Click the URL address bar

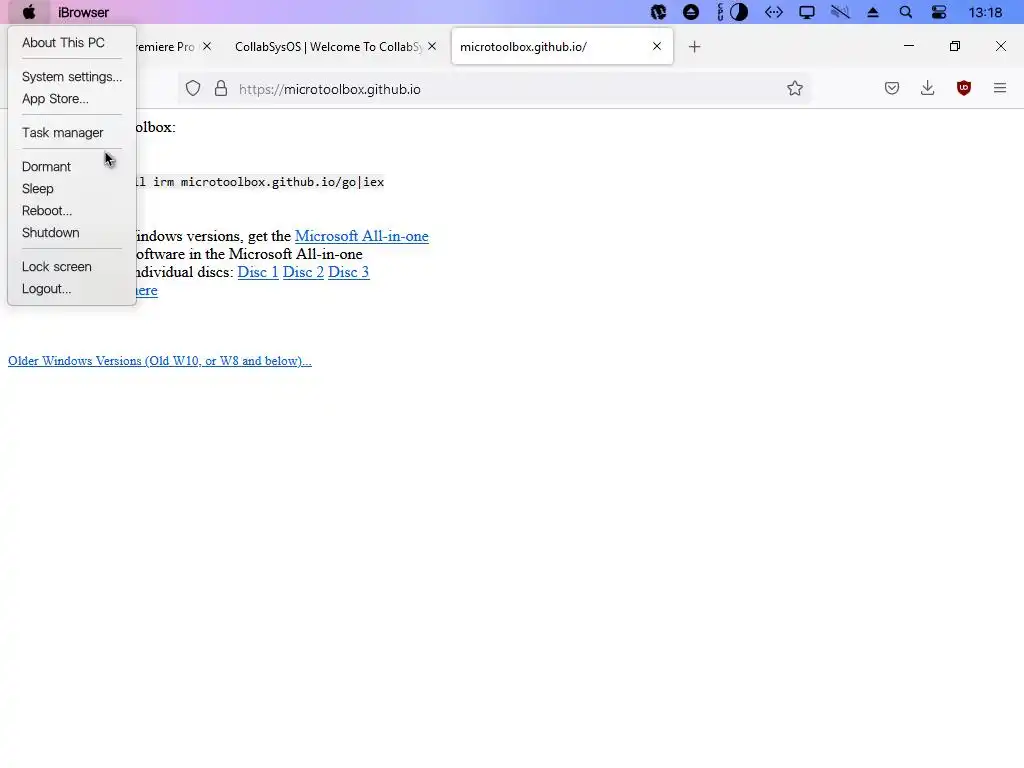click(x=494, y=89)
